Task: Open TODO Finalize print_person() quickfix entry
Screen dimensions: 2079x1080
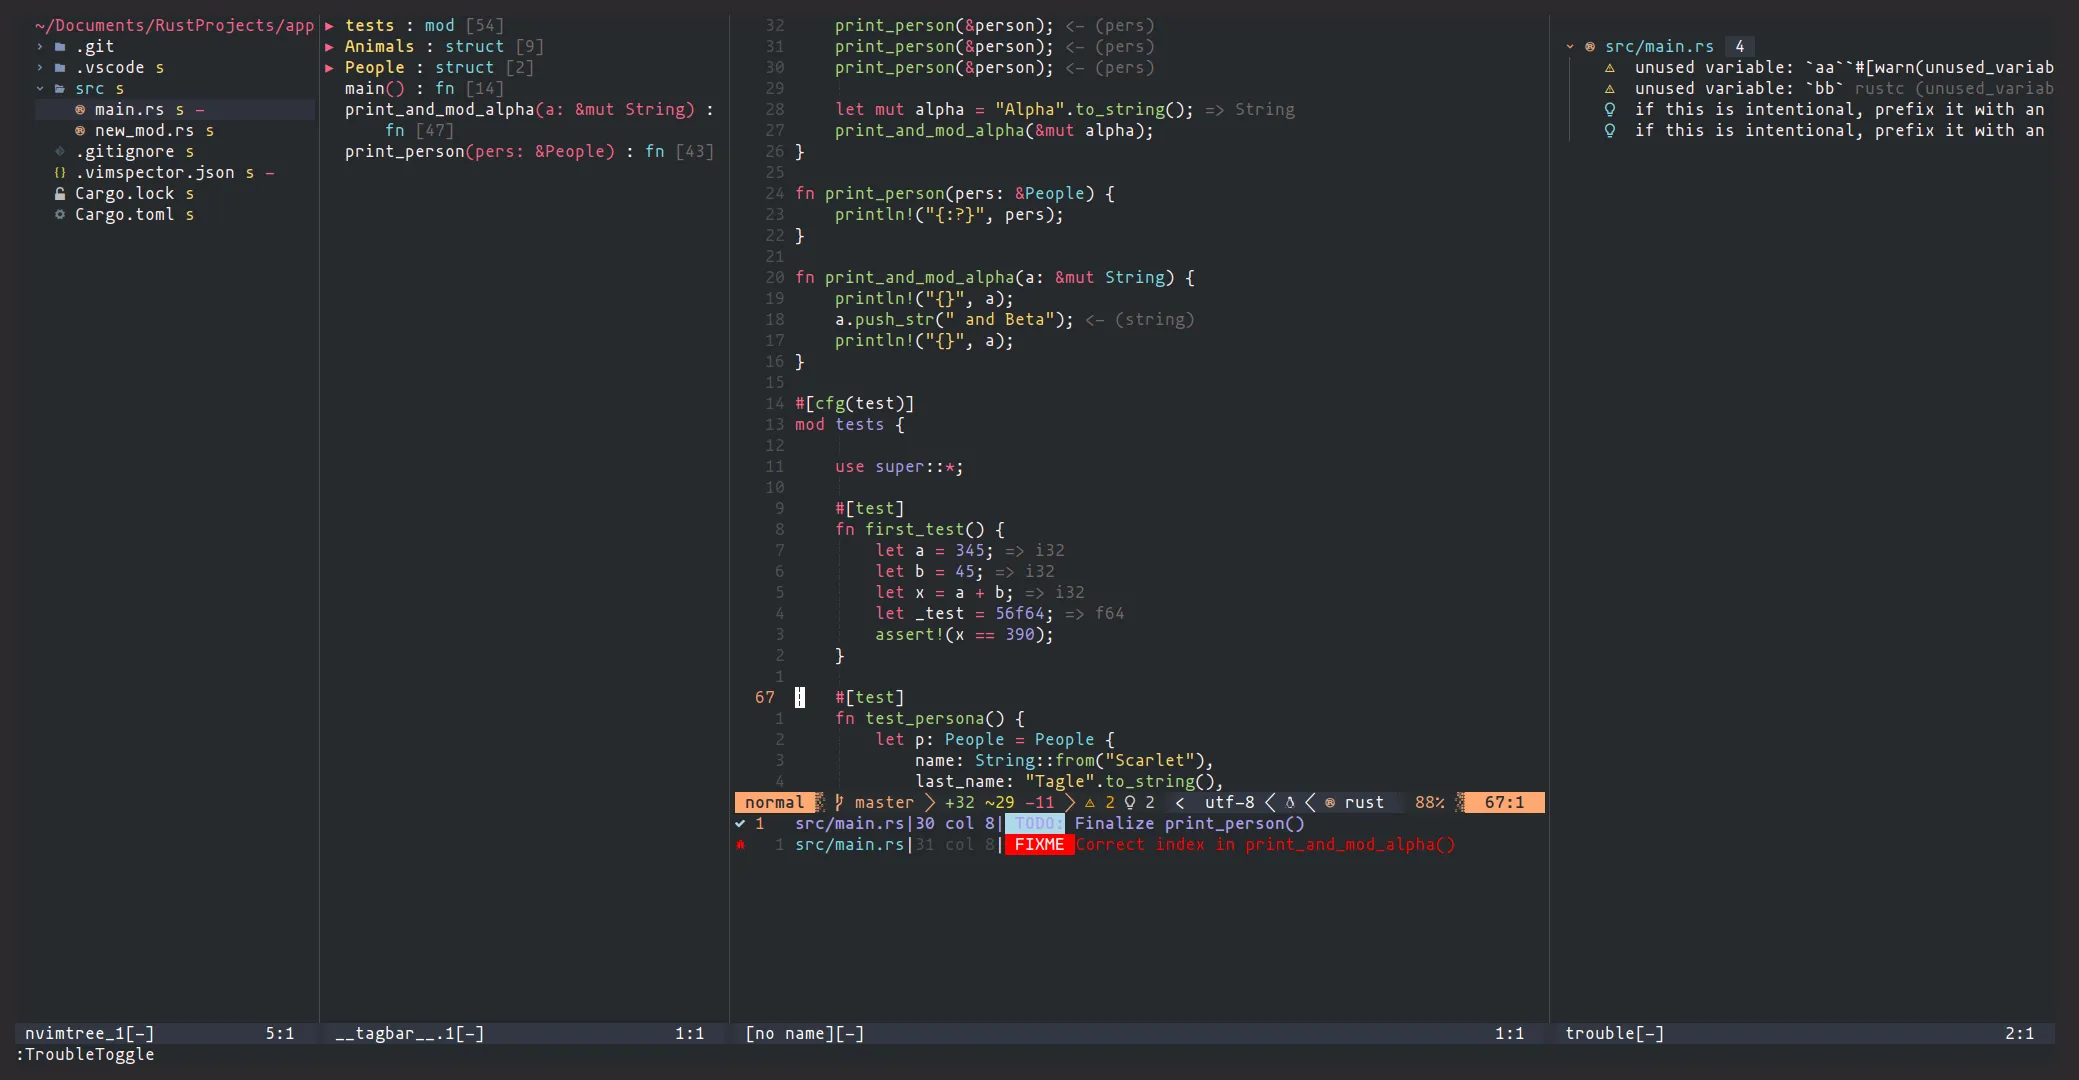Action: tap(1050, 824)
